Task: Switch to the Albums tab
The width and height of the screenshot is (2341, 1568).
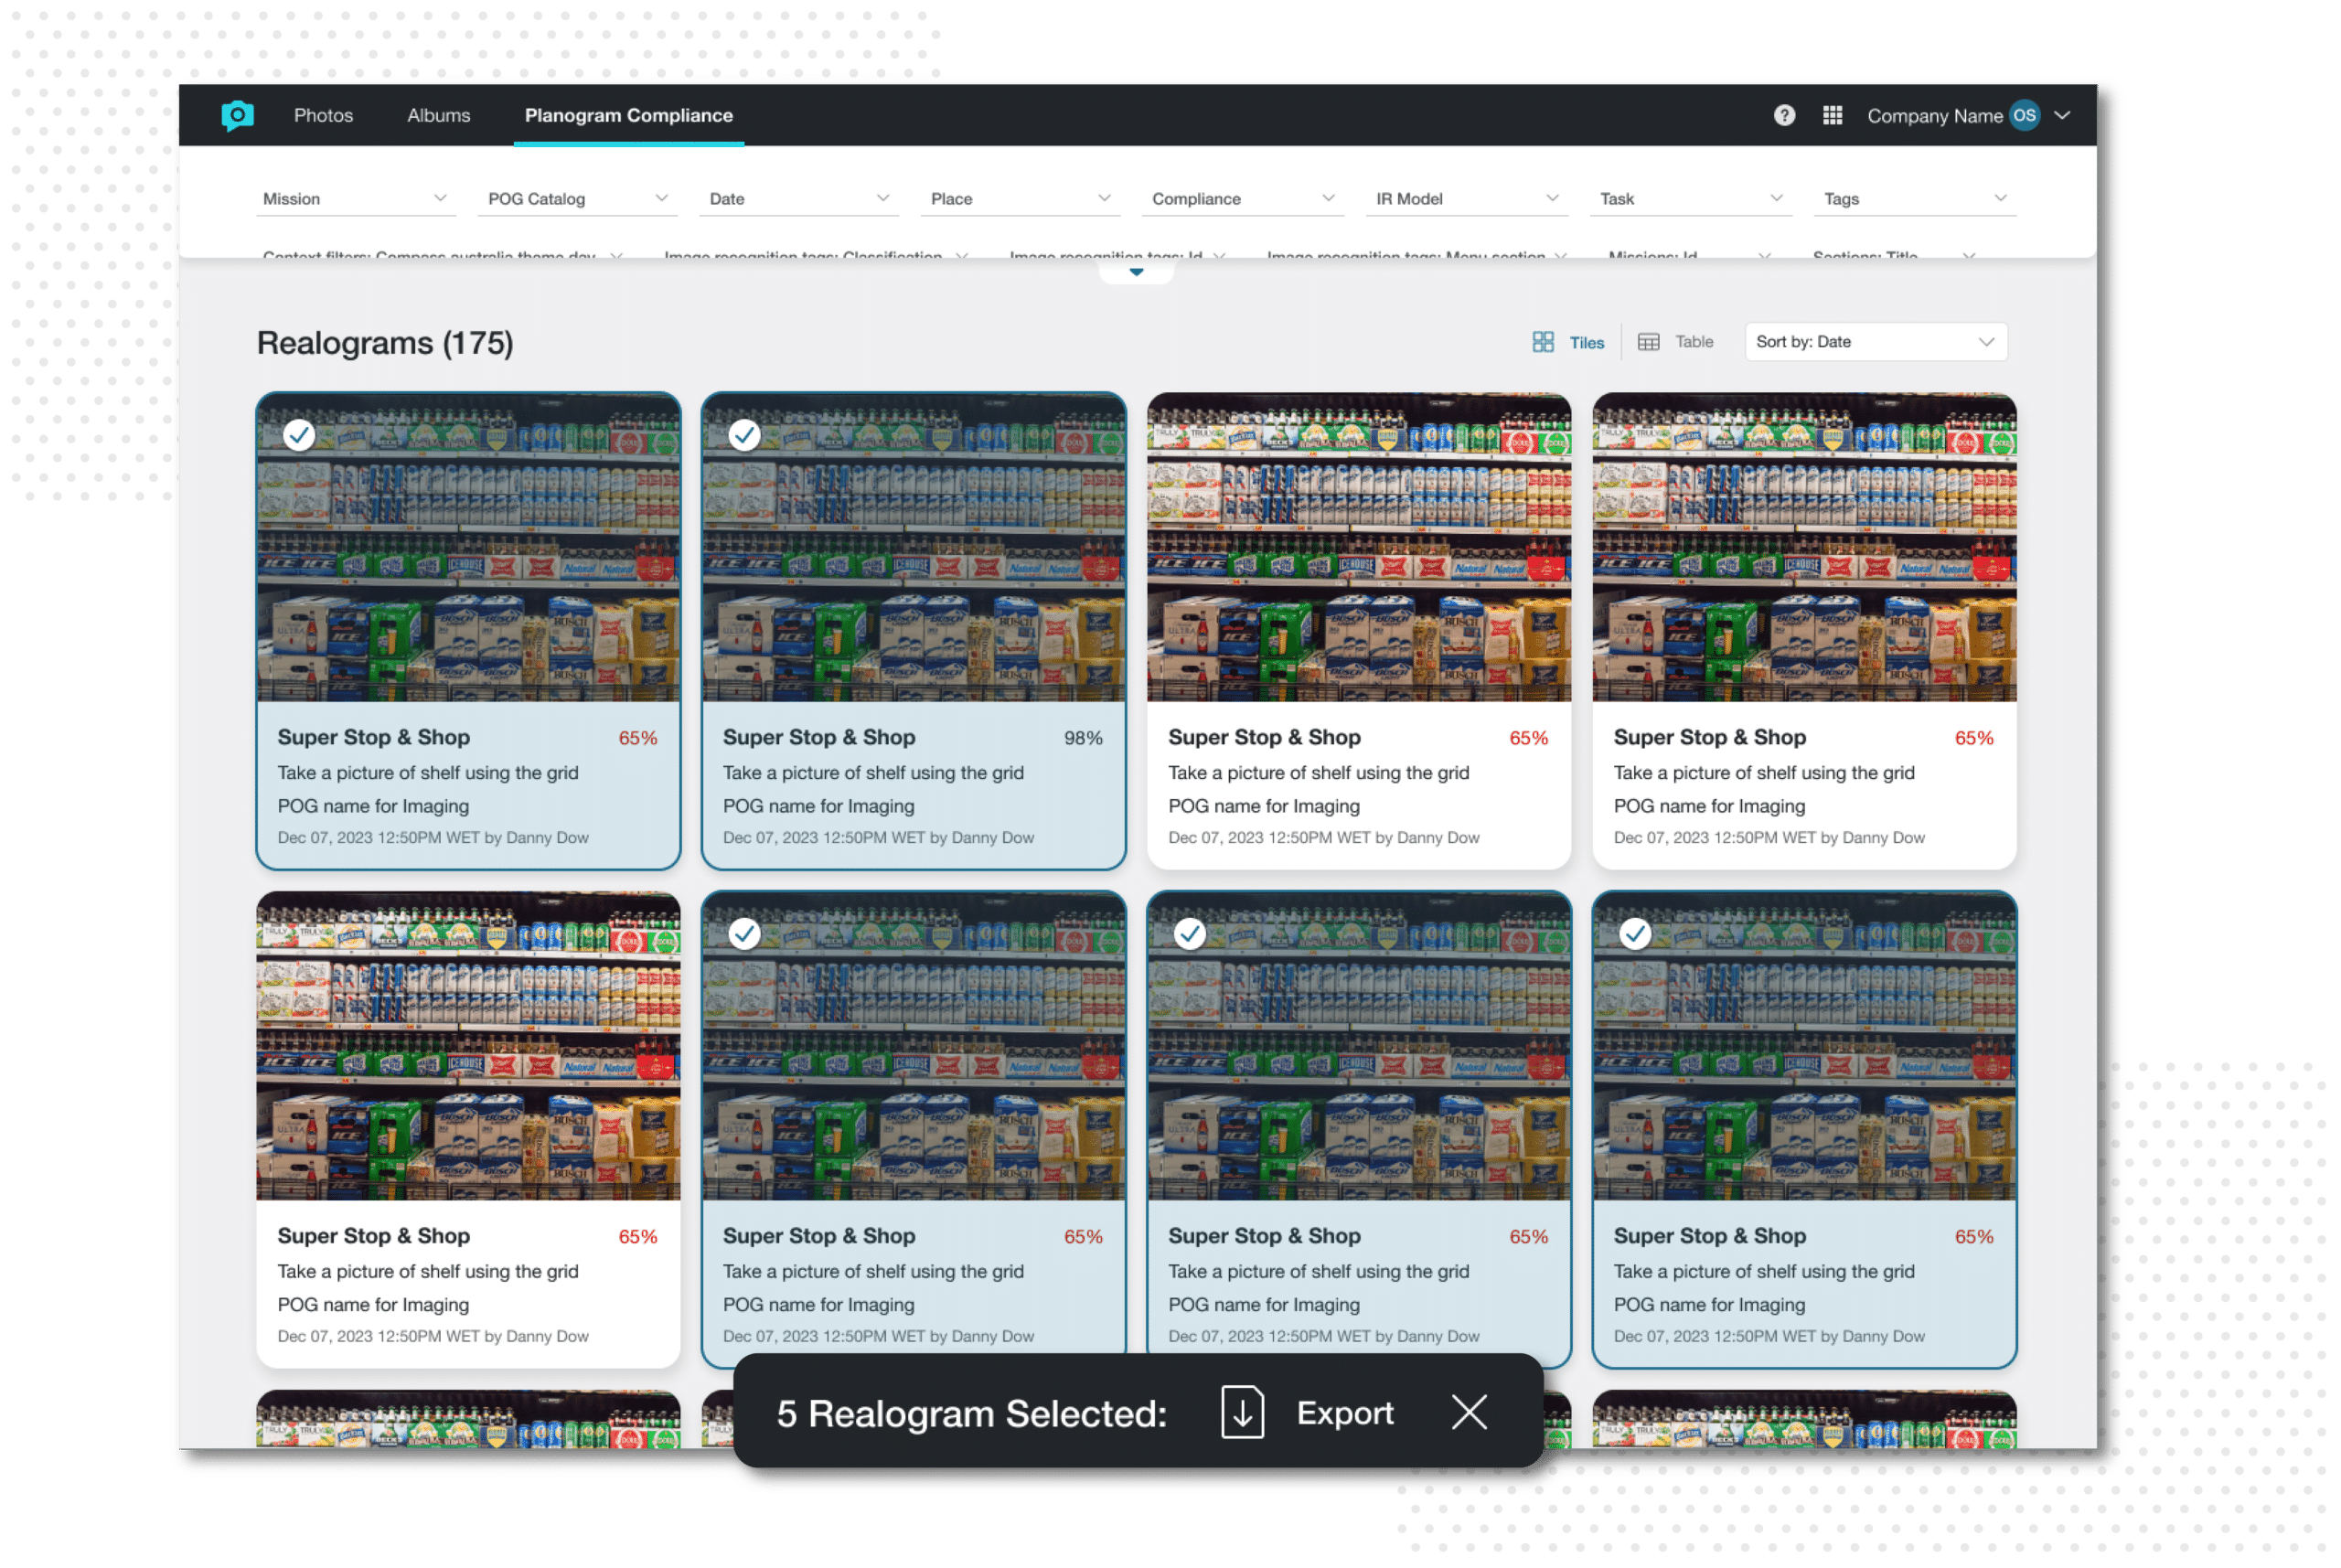Action: [x=438, y=116]
